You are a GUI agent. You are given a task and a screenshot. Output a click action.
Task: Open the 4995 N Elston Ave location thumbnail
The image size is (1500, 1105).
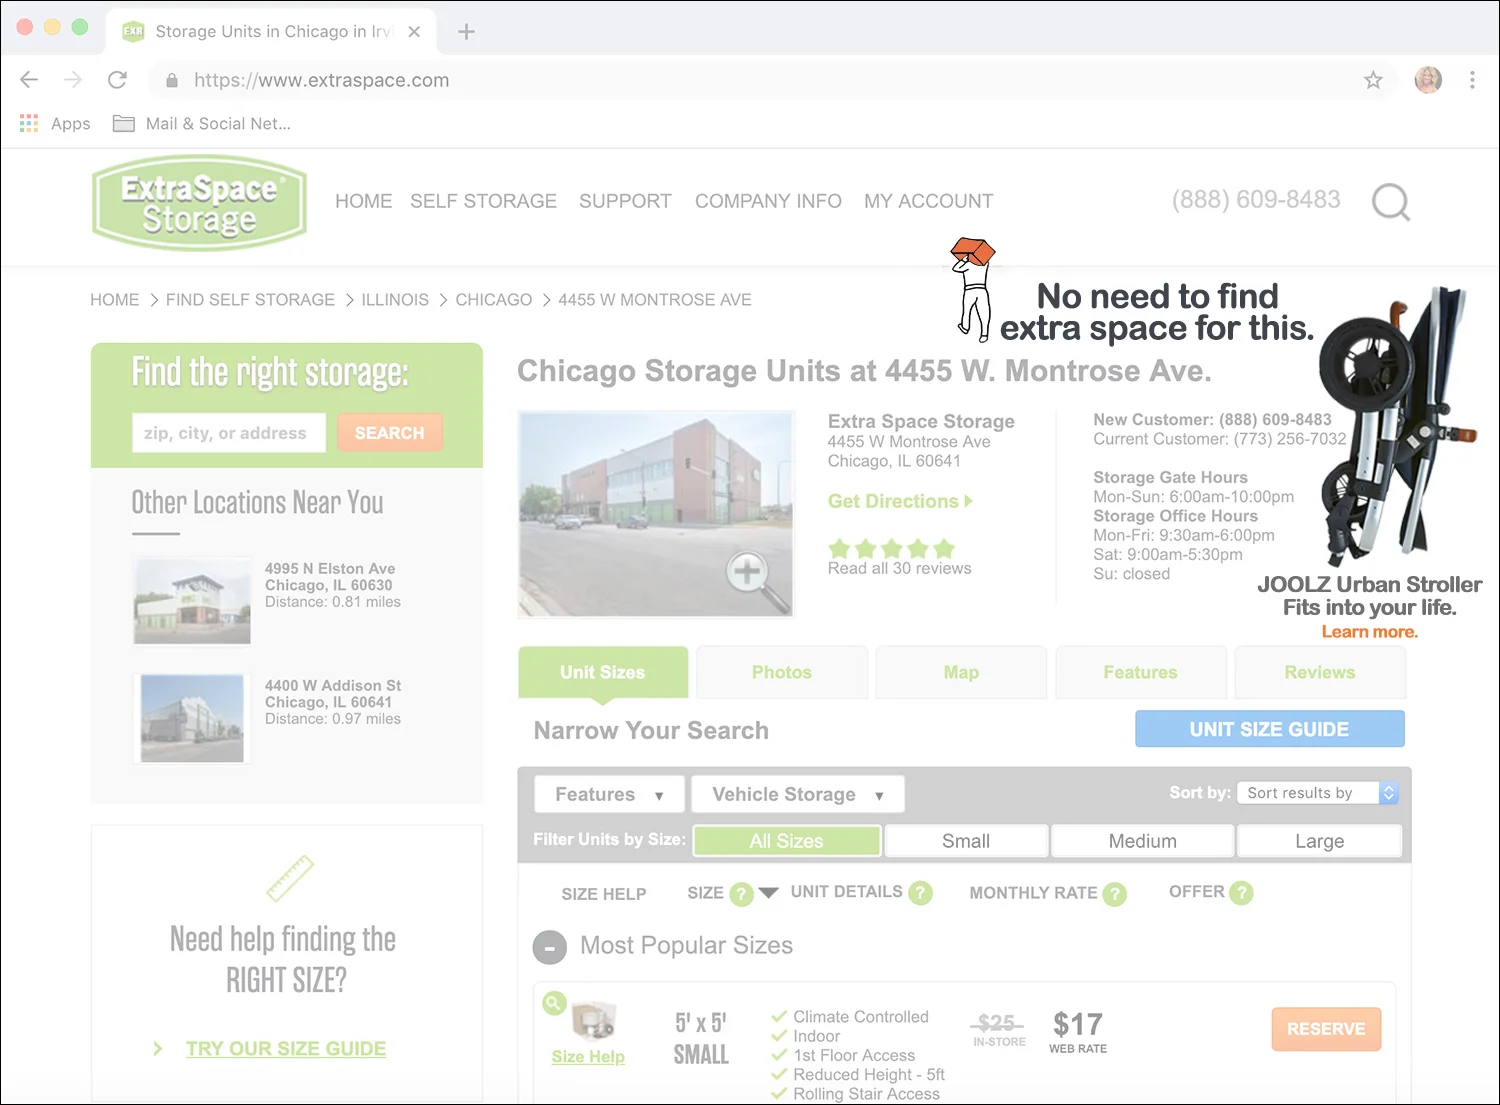[x=192, y=601]
